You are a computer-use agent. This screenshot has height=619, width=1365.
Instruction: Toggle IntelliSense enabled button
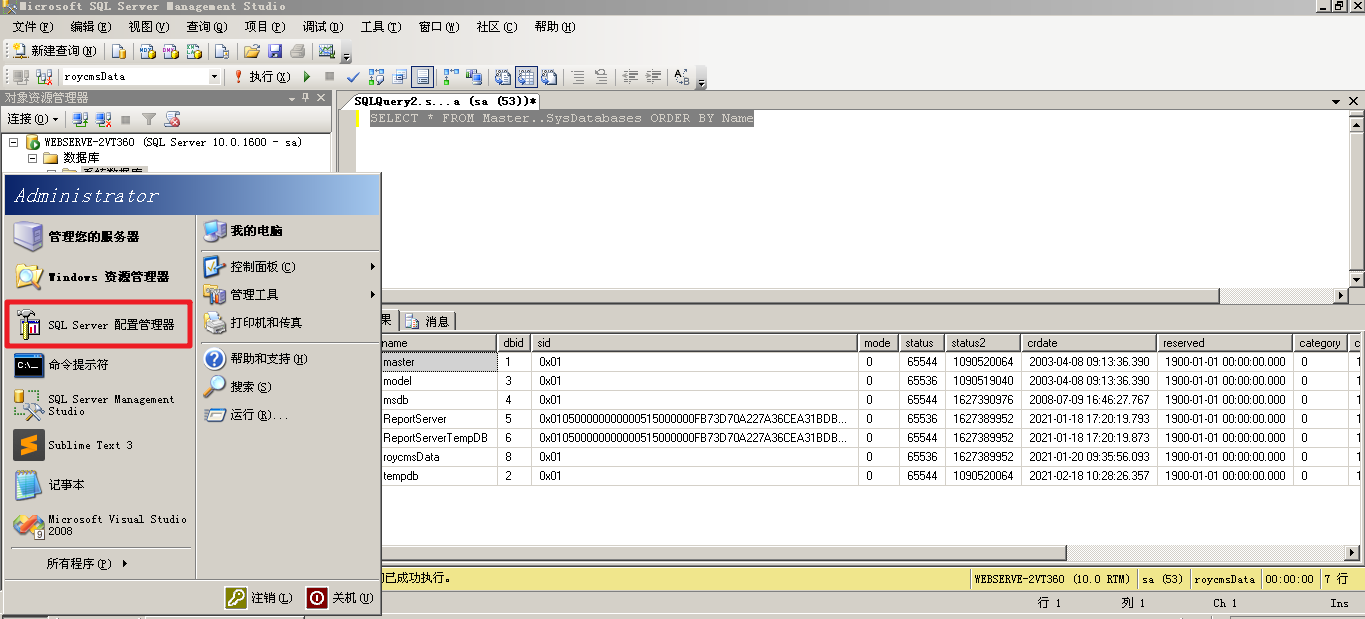(x=422, y=76)
